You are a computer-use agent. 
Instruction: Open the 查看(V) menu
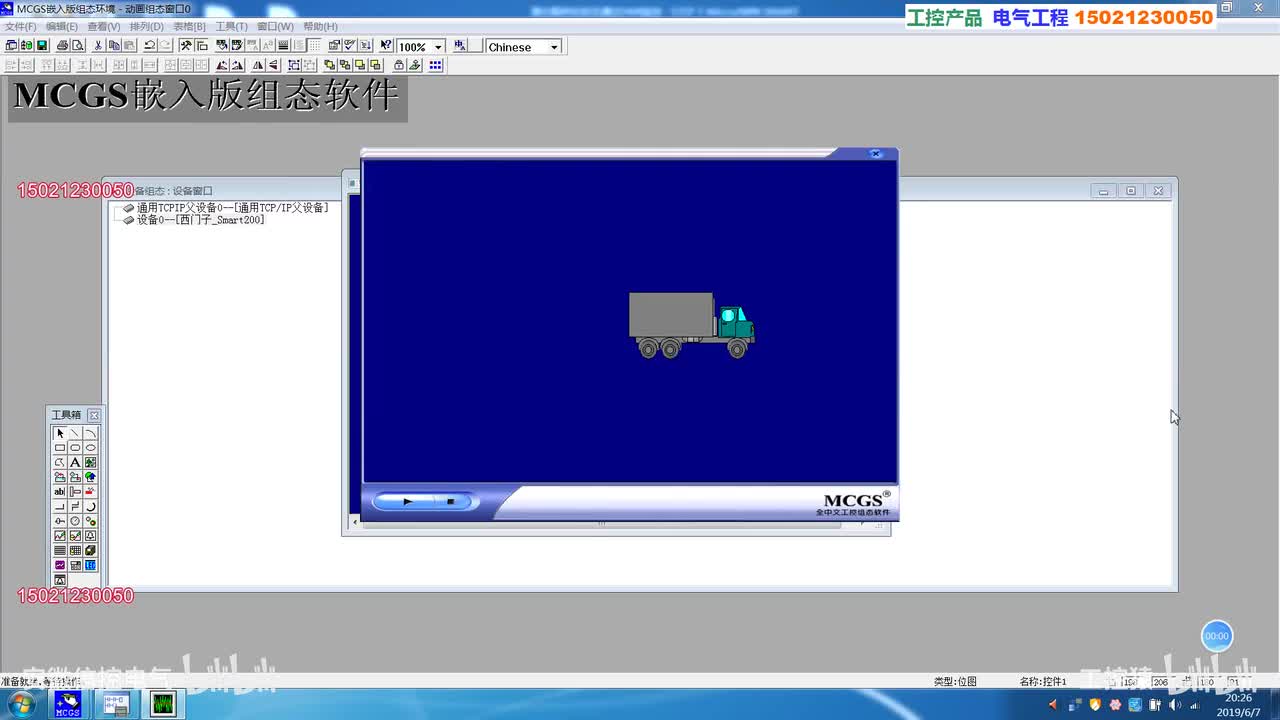point(104,27)
